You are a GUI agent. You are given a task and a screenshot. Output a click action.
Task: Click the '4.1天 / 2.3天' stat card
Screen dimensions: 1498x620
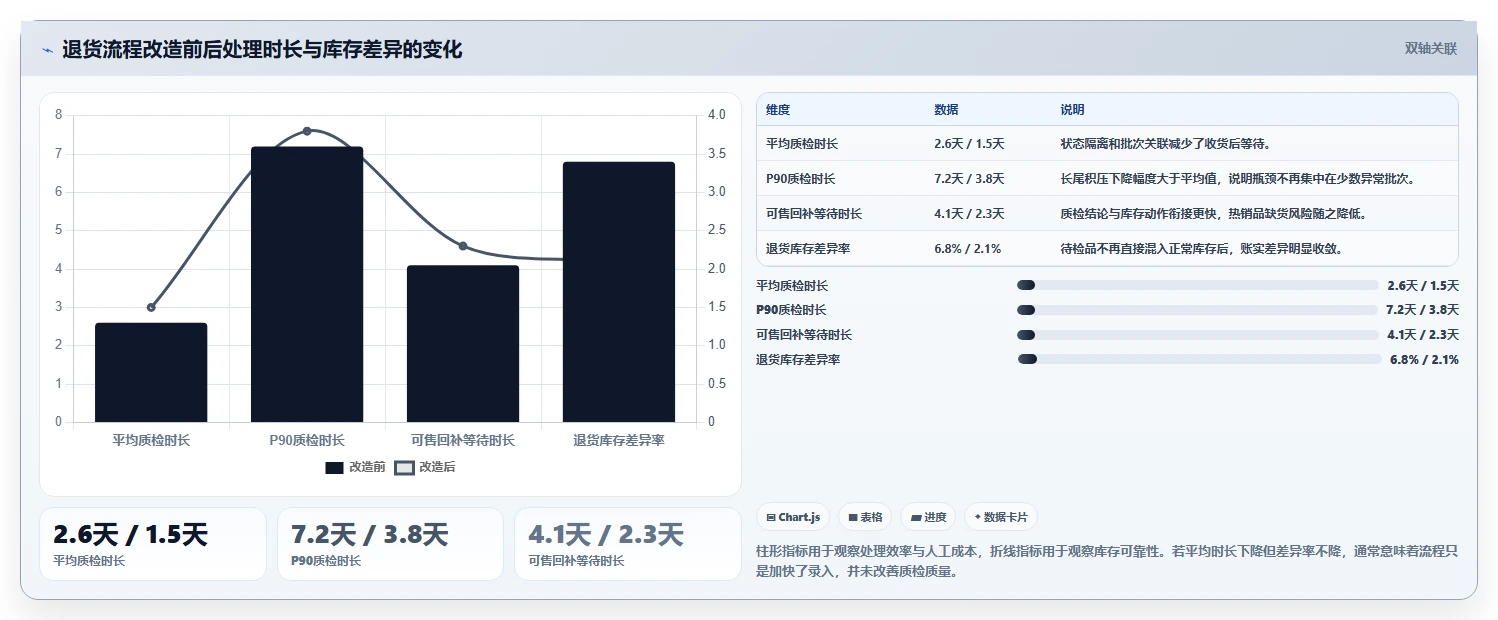click(628, 544)
